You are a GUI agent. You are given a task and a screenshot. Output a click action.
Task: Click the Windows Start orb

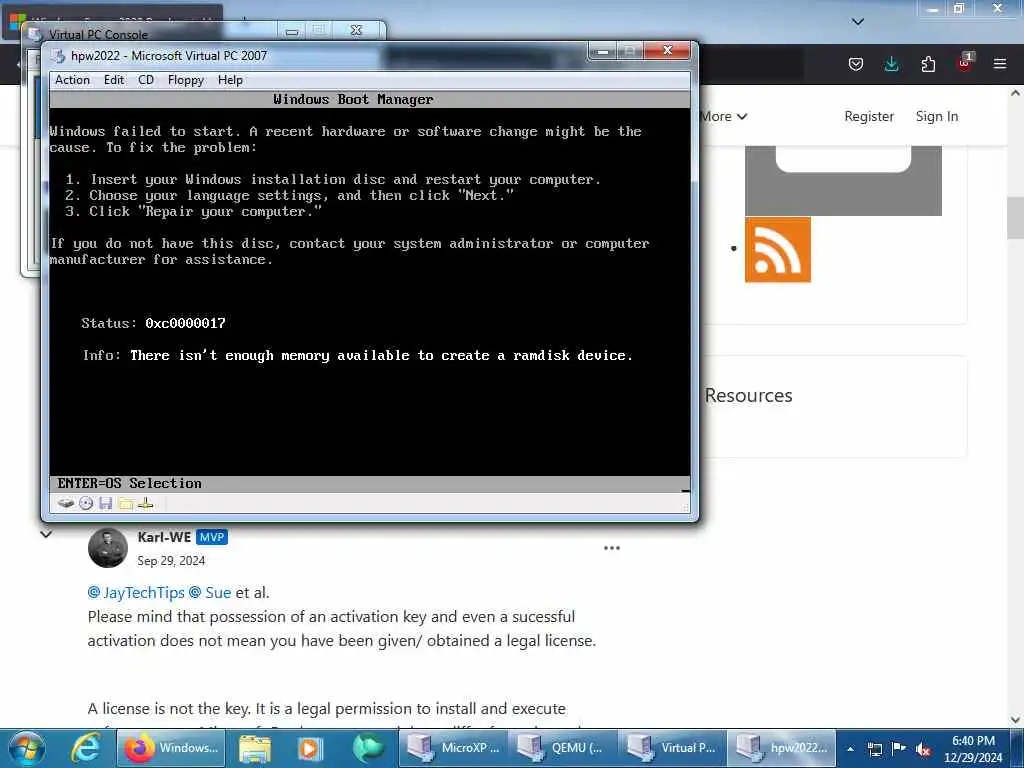[x=27, y=748]
